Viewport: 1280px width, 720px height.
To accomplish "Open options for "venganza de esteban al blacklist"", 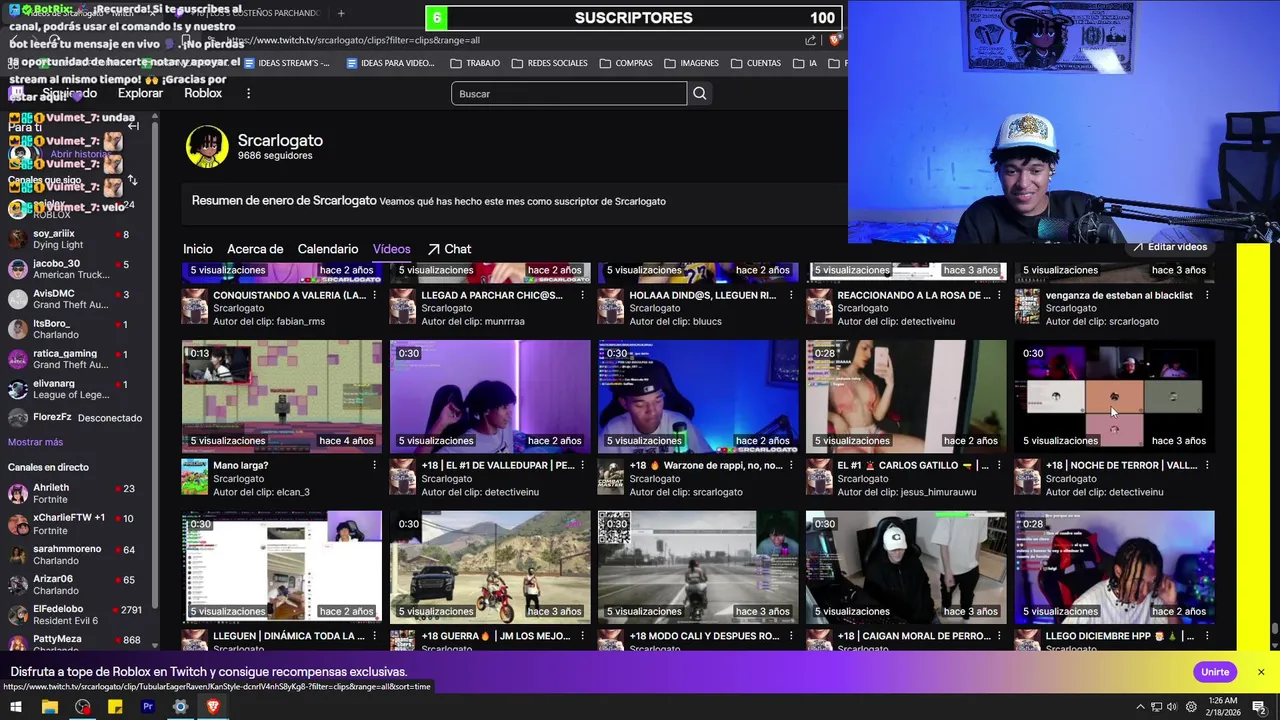I will pos(1207,295).
